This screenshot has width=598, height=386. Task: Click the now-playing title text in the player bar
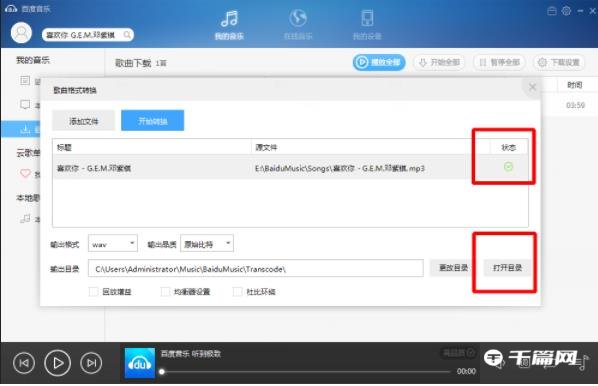coord(191,354)
